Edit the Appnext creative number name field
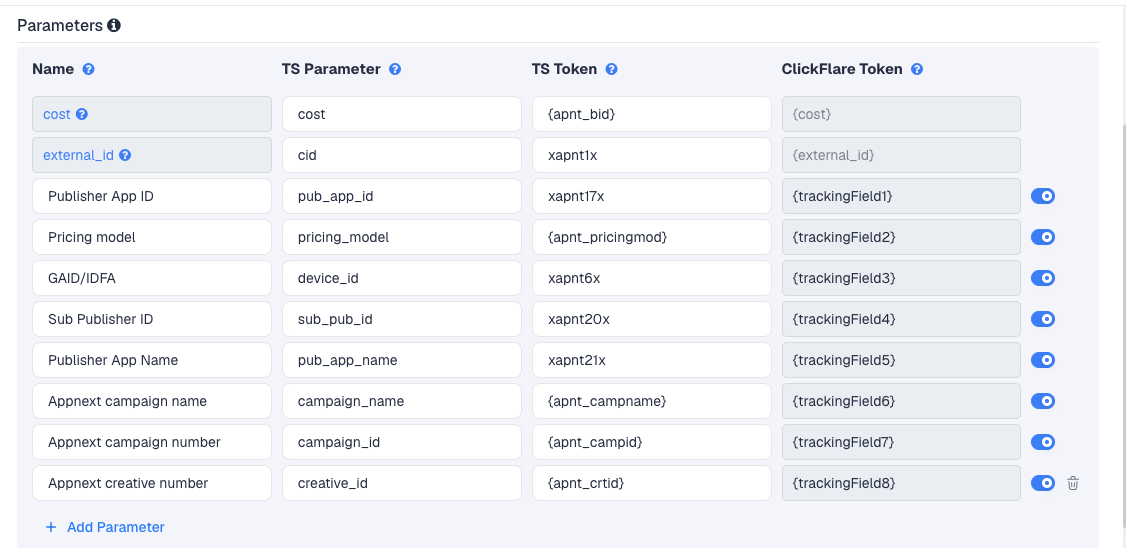Image resolution: width=1126 pixels, height=548 pixels. [152, 483]
